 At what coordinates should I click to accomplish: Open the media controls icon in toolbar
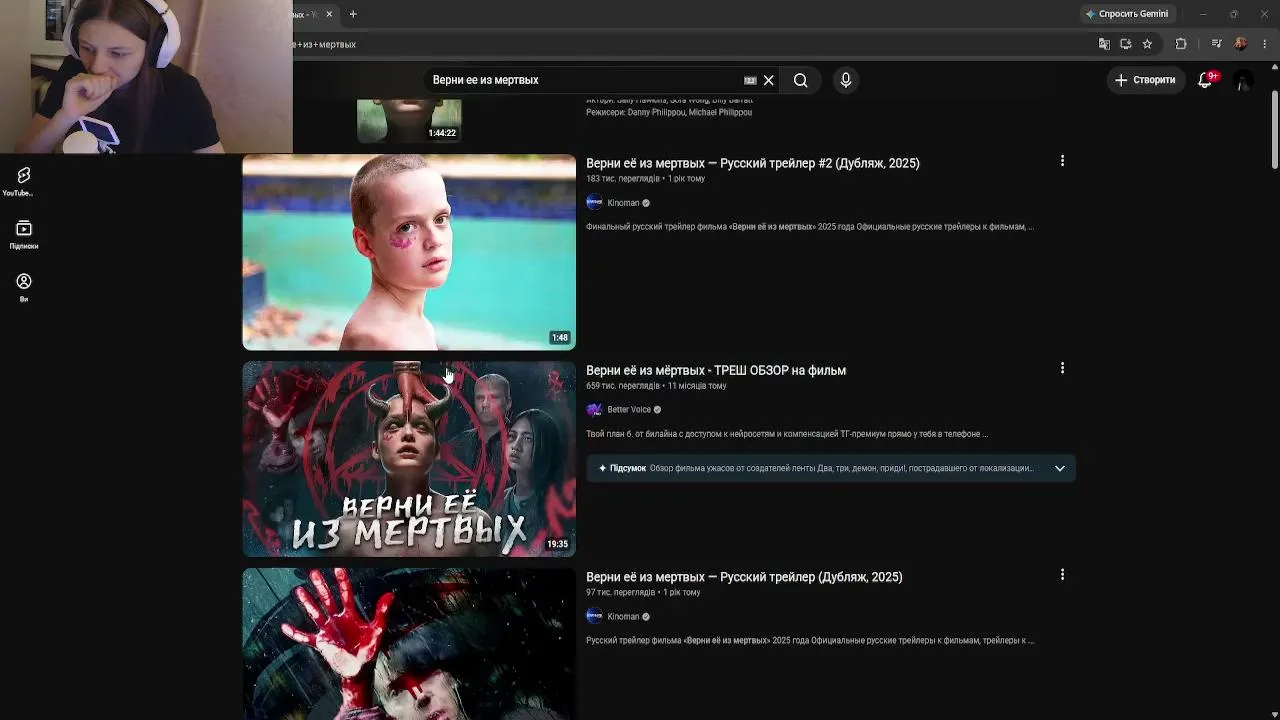(x=1216, y=44)
